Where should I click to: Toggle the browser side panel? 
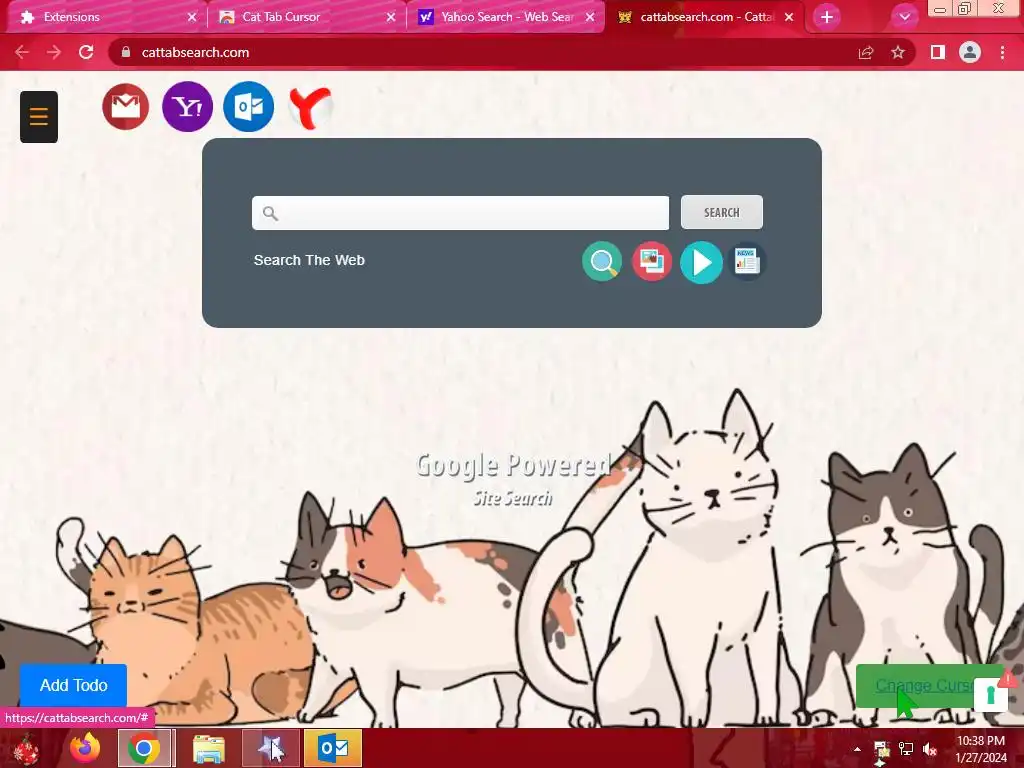(938, 52)
